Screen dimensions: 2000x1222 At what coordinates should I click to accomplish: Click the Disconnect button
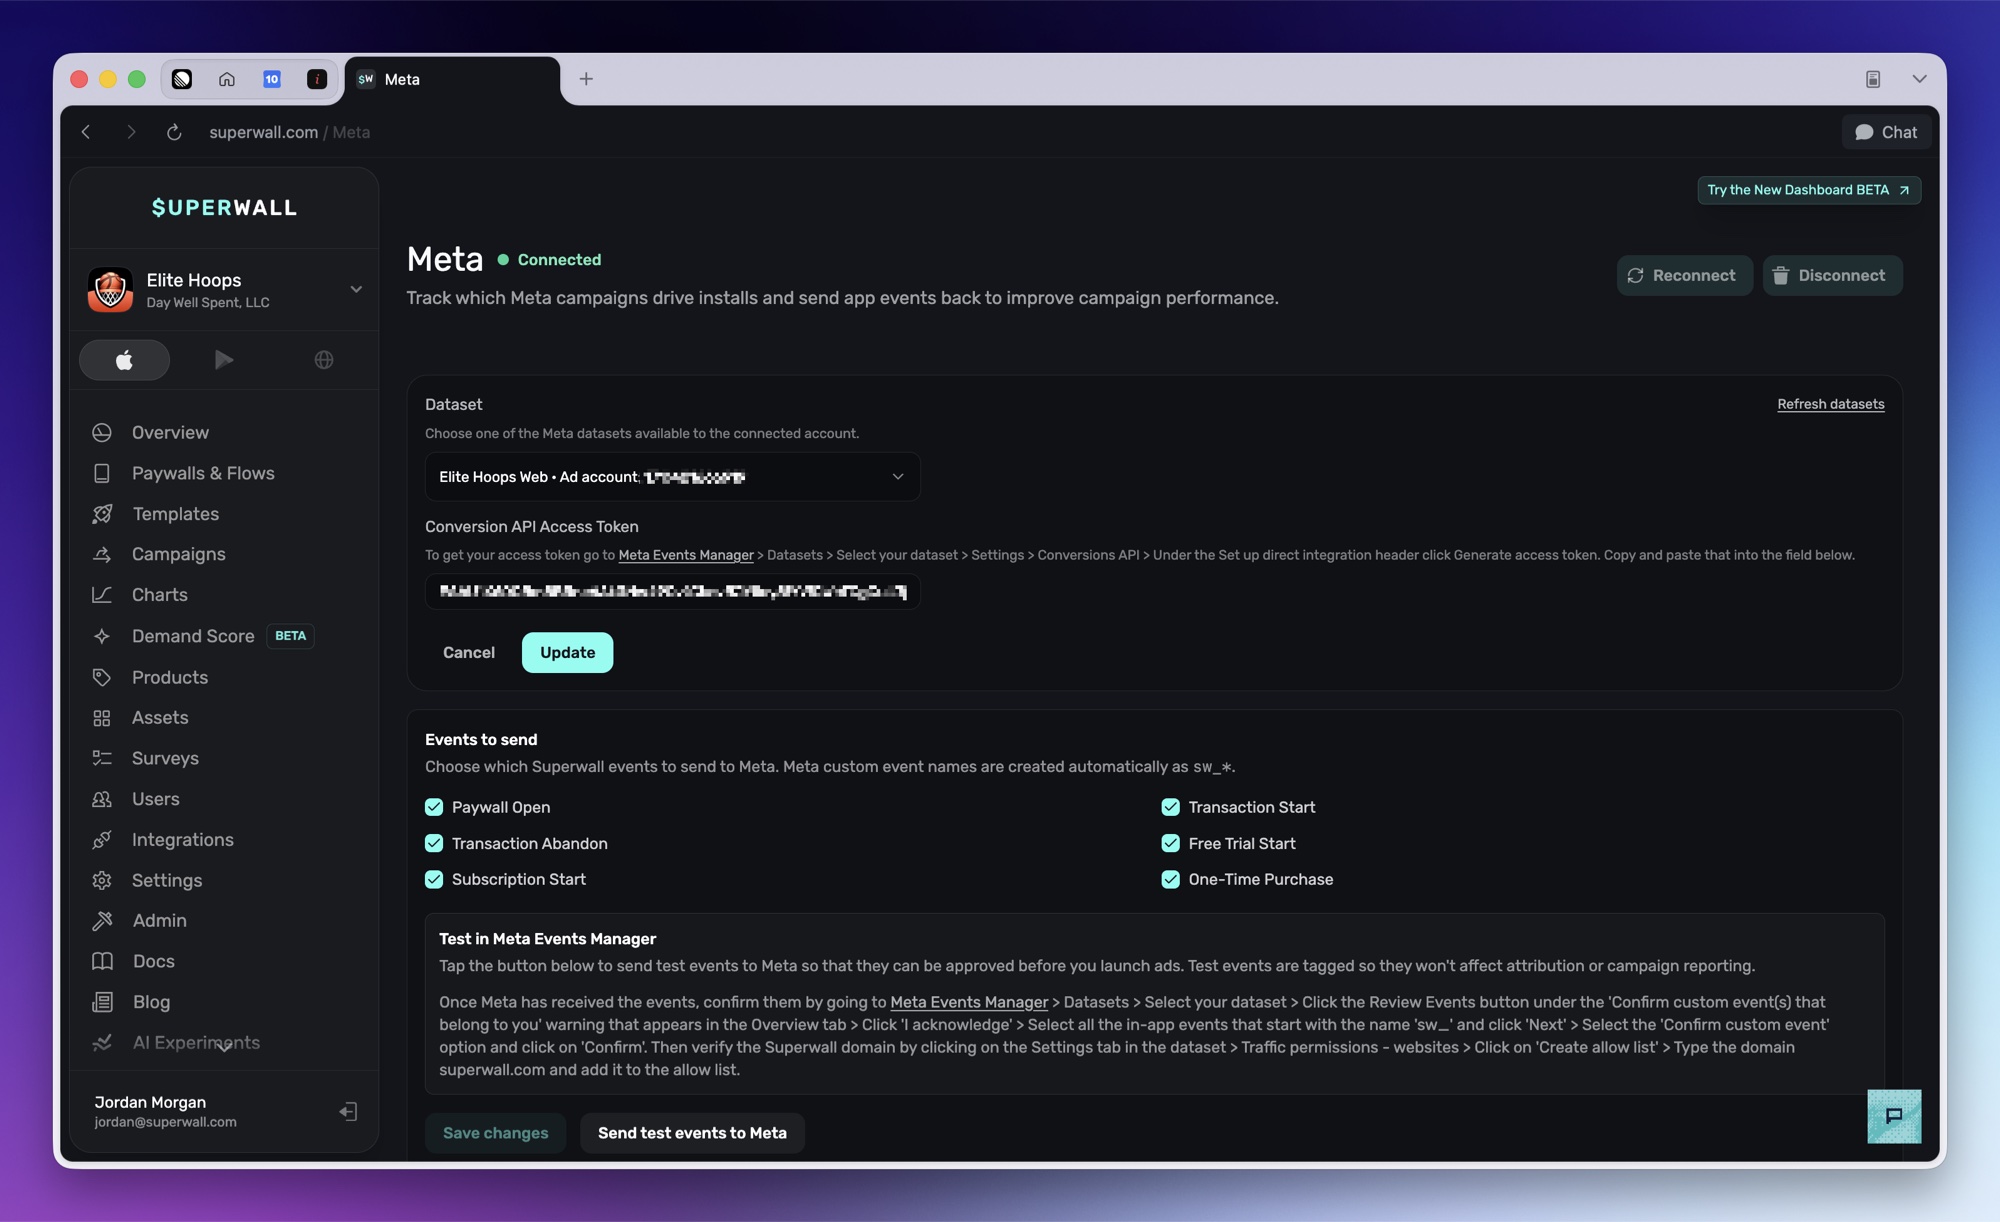[x=1832, y=276]
